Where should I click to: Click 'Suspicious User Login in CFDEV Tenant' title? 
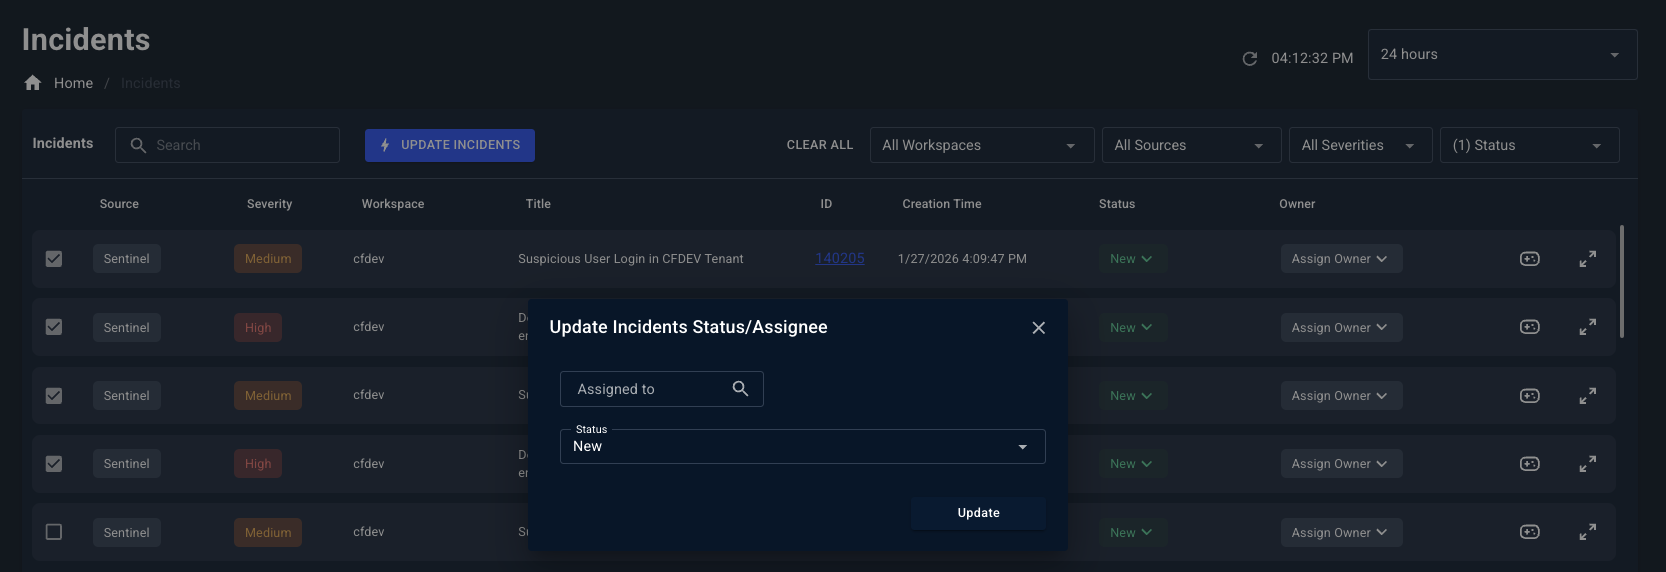pyautogui.click(x=630, y=259)
